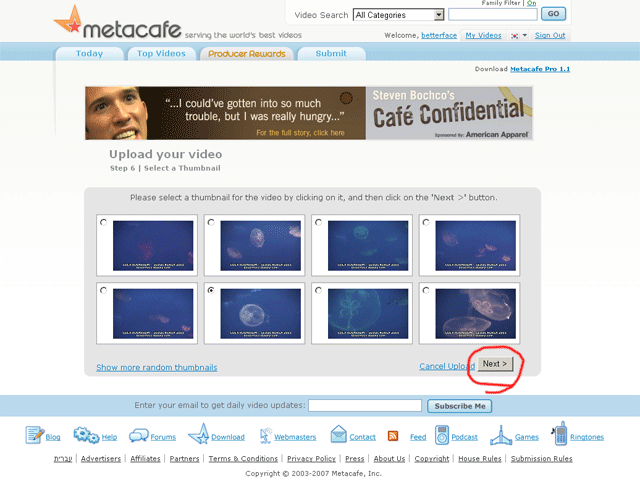Open the Privacy Policy link
The width and height of the screenshot is (640, 480).
pyautogui.click(x=311, y=459)
